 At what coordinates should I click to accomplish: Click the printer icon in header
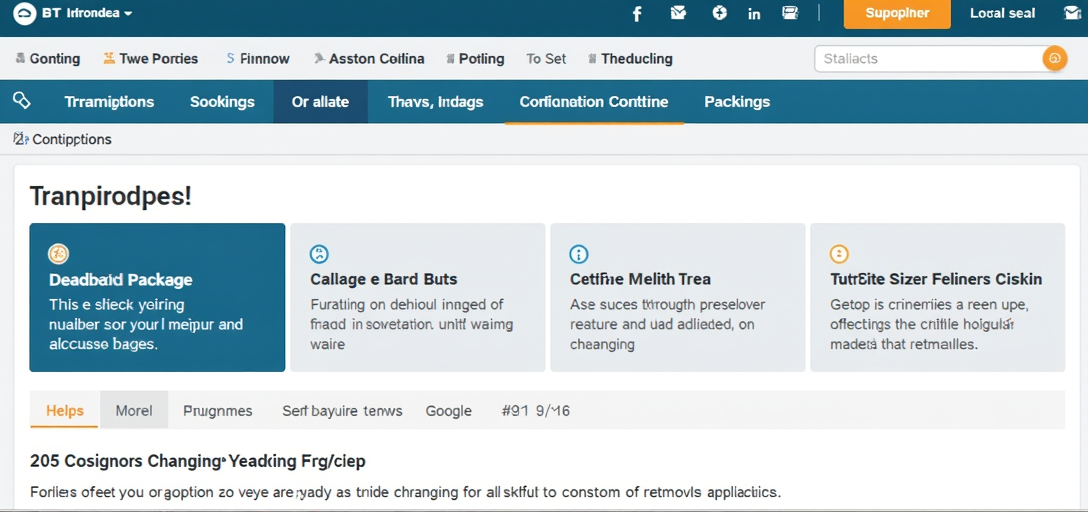pos(790,12)
